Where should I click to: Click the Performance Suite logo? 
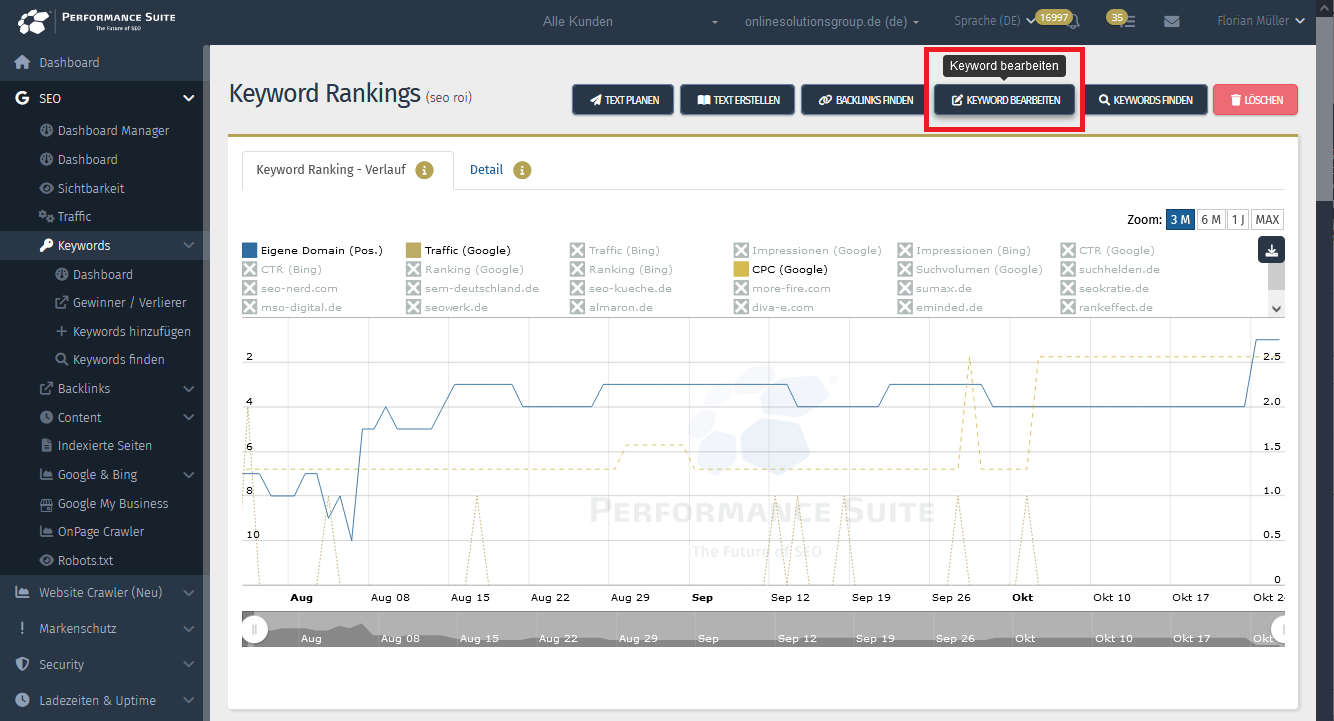97,21
